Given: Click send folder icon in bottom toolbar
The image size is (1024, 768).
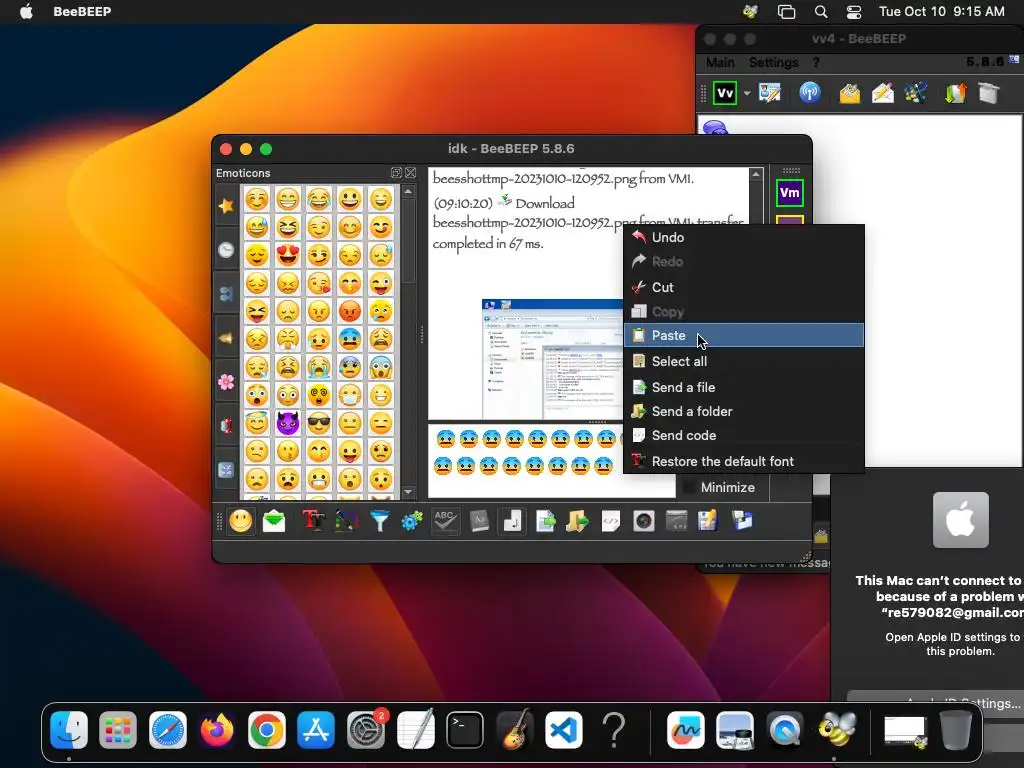Looking at the screenshot, I should pos(577,521).
